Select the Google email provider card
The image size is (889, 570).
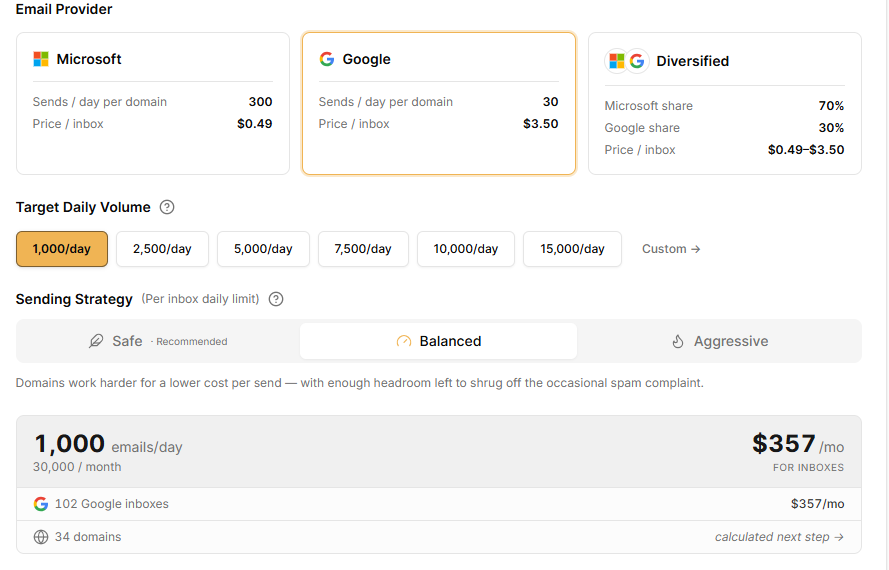439,103
